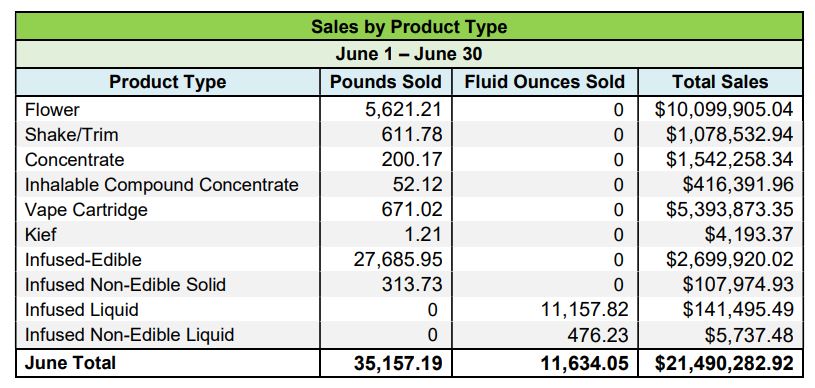Select Infused Non-Edible Liquid value 476.23
The height and width of the screenshot is (388, 815).
point(597,334)
